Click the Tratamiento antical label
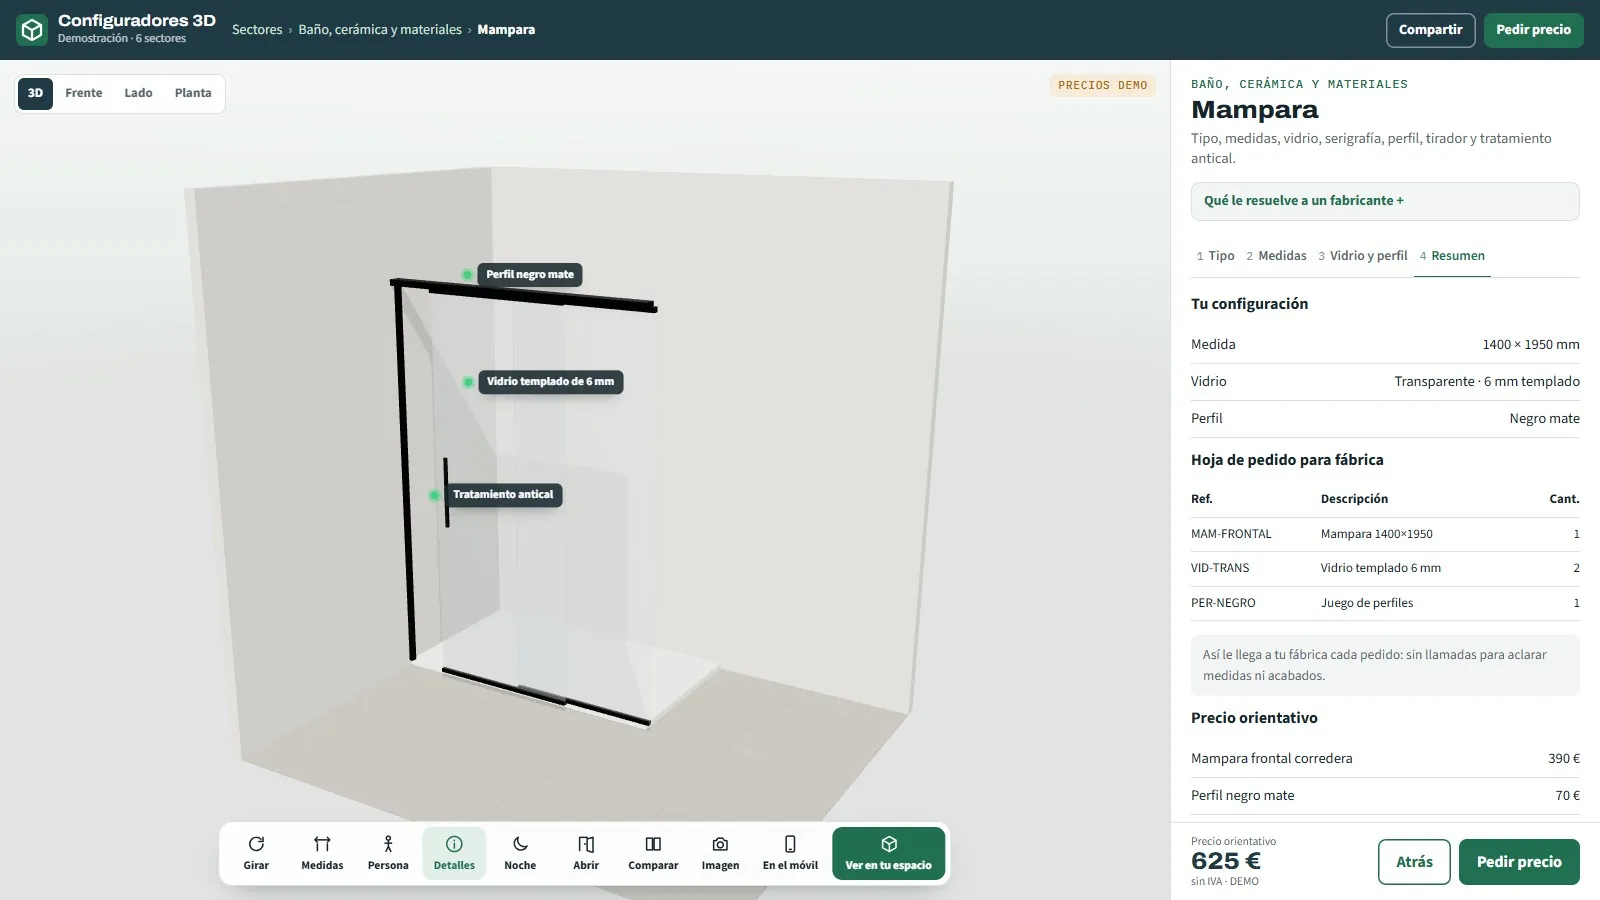 point(503,495)
